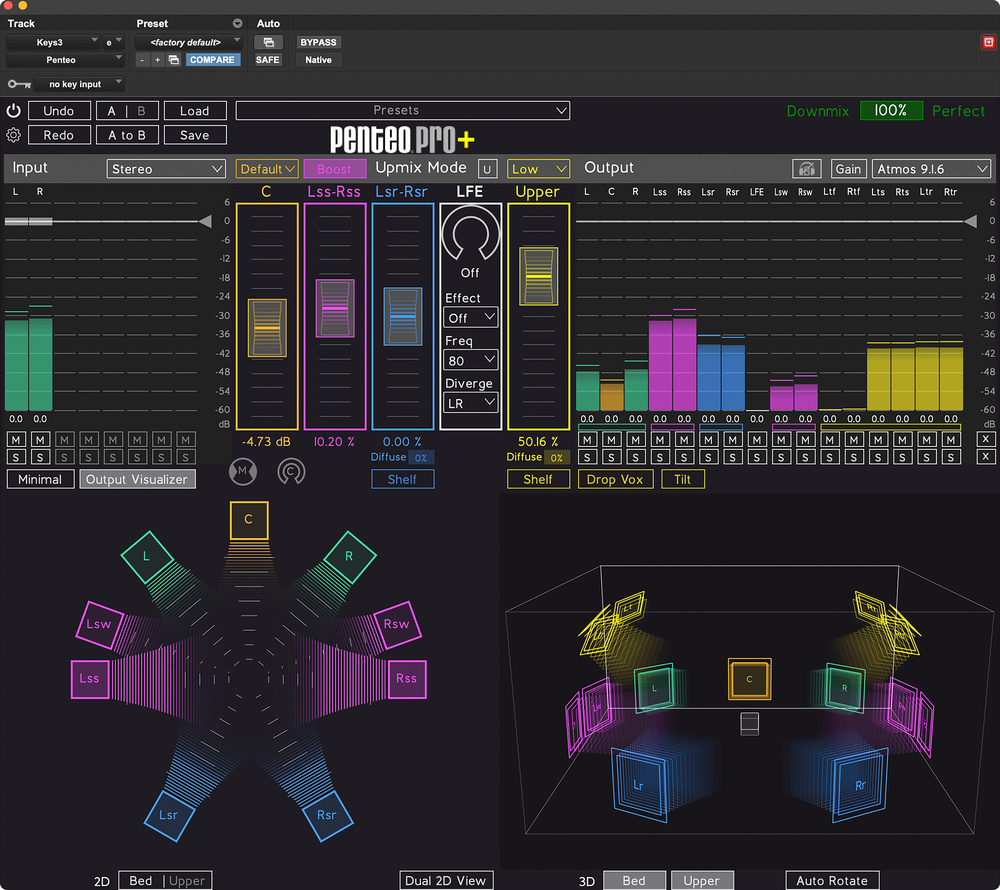Mute the output Rtr channel

coord(951,440)
